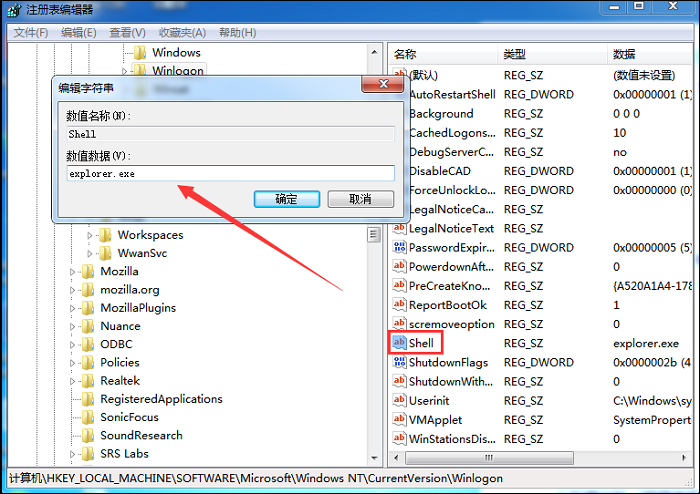700x494 pixels.
Task: Click the MozillaPlugins folder icon
Action: 88,308
